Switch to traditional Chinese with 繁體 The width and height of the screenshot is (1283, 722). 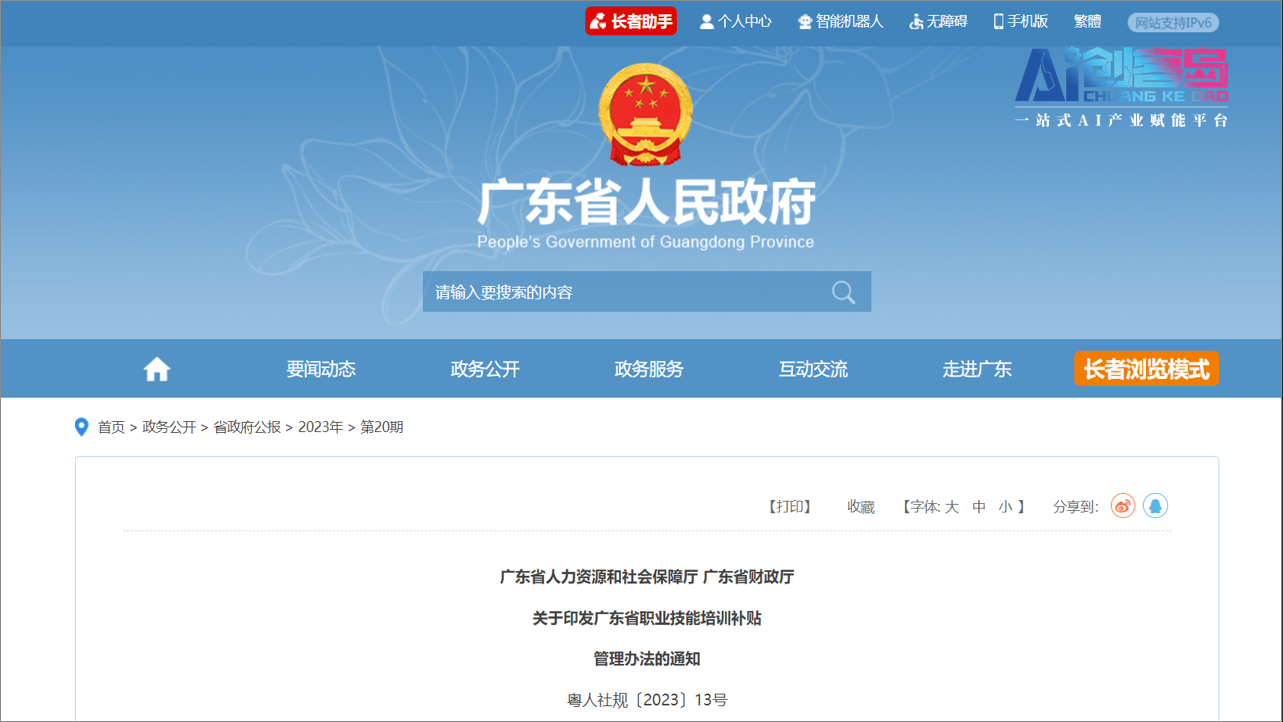pyautogui.click(x=1087, y=21)
